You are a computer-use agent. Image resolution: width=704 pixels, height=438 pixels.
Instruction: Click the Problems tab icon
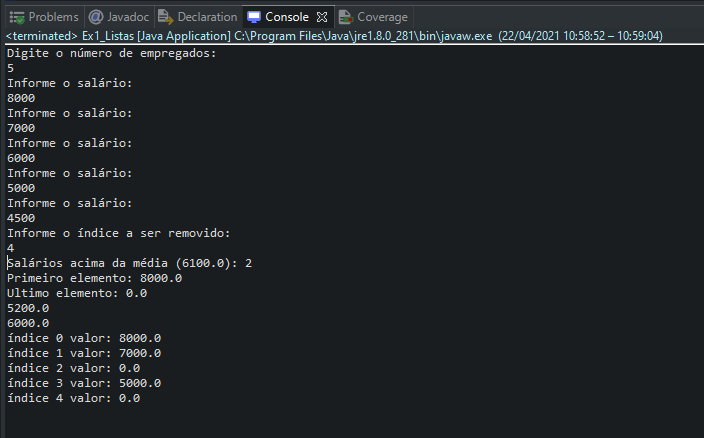[17, 17]
